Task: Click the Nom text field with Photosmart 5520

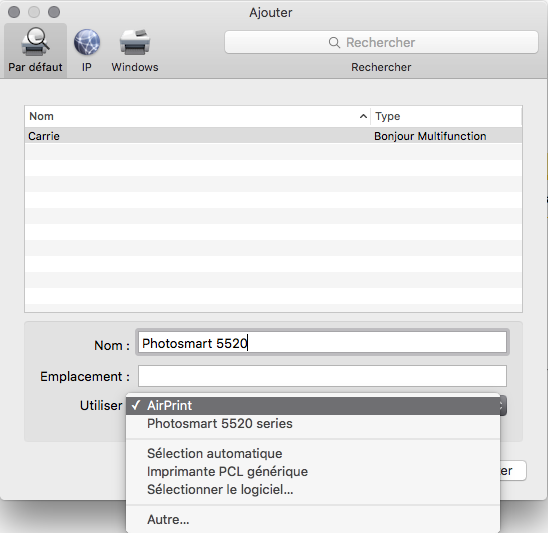Action: point(322,343)
